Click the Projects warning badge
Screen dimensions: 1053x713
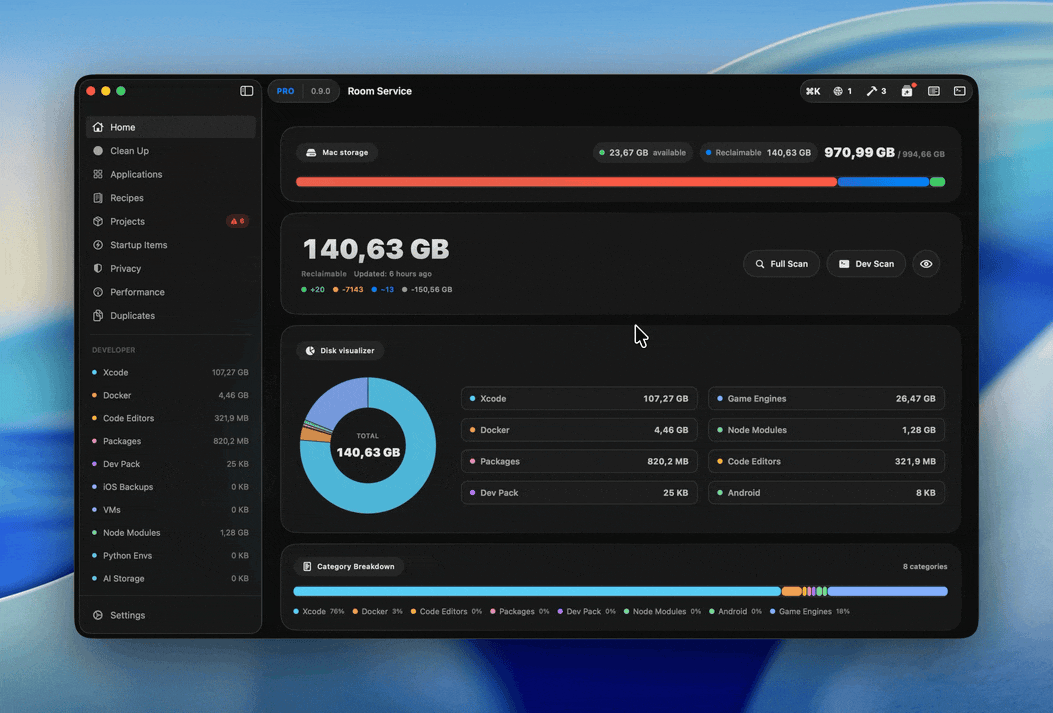[237, 221]
